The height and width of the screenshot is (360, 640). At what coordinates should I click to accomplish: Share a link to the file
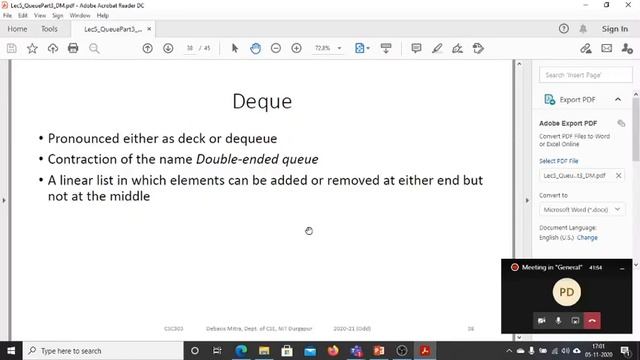pyautogui.click(x=586, y=48)
